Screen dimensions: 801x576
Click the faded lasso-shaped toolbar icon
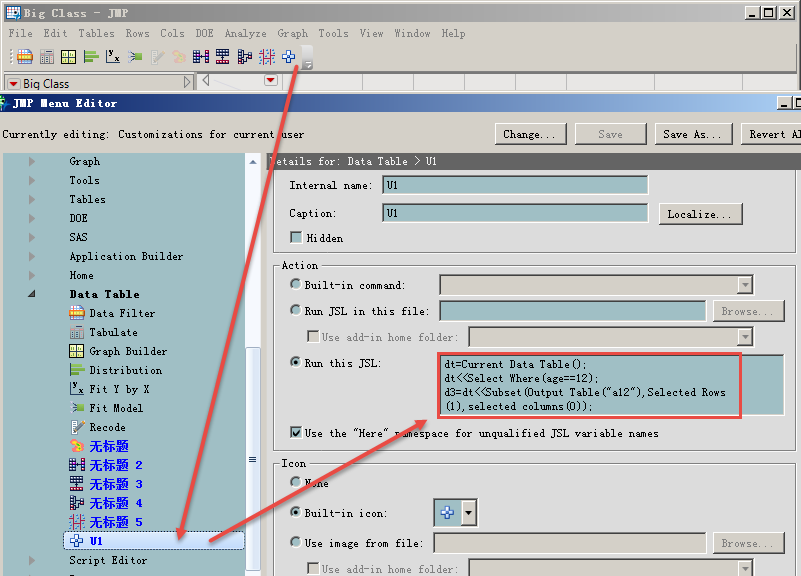[179, 57]
